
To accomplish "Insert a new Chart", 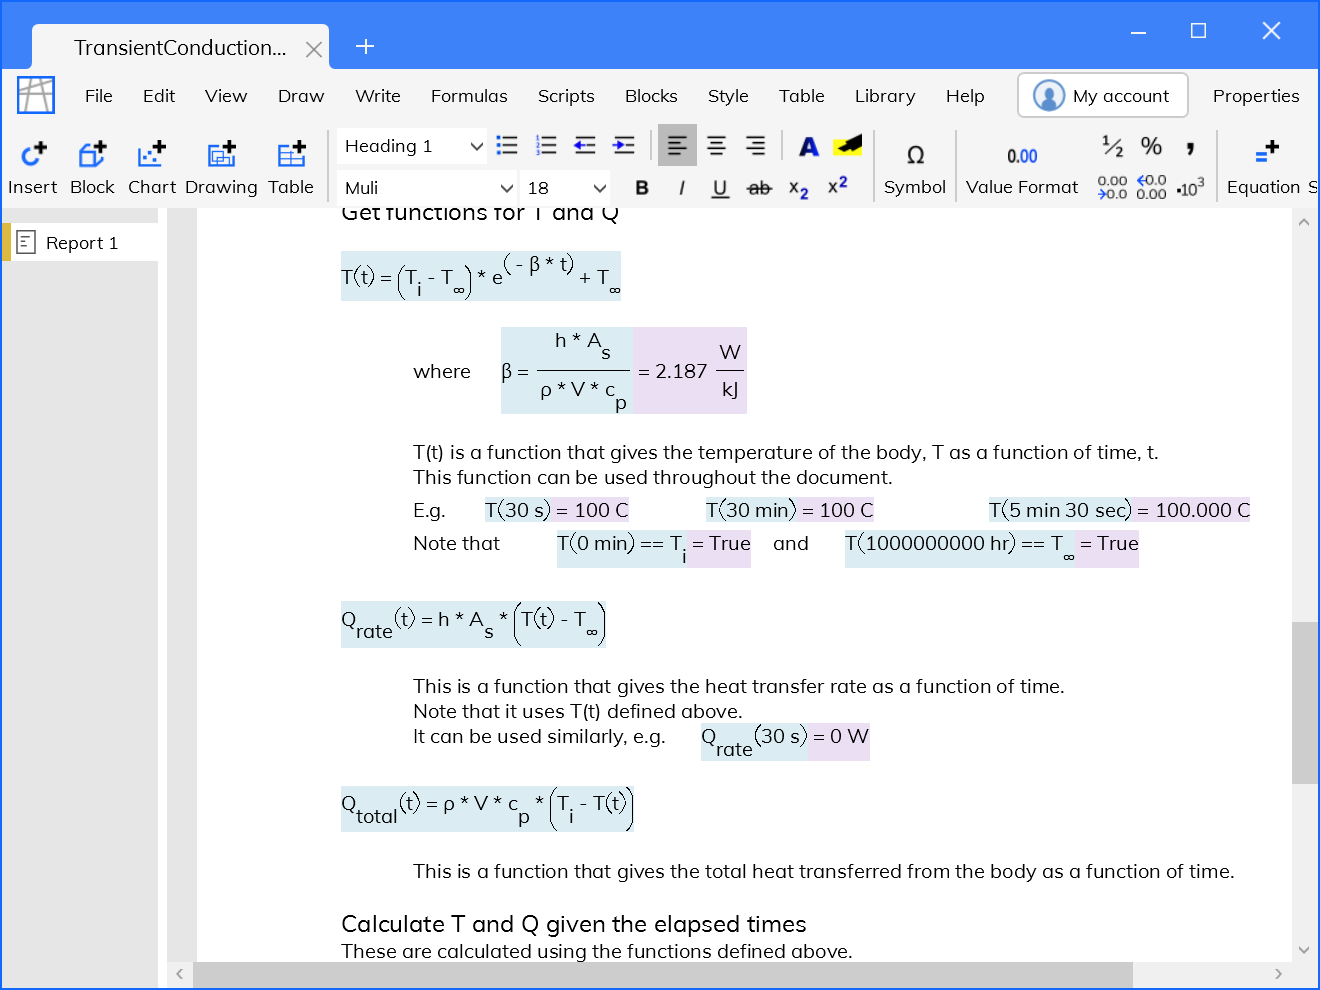I will pos(151,165).
